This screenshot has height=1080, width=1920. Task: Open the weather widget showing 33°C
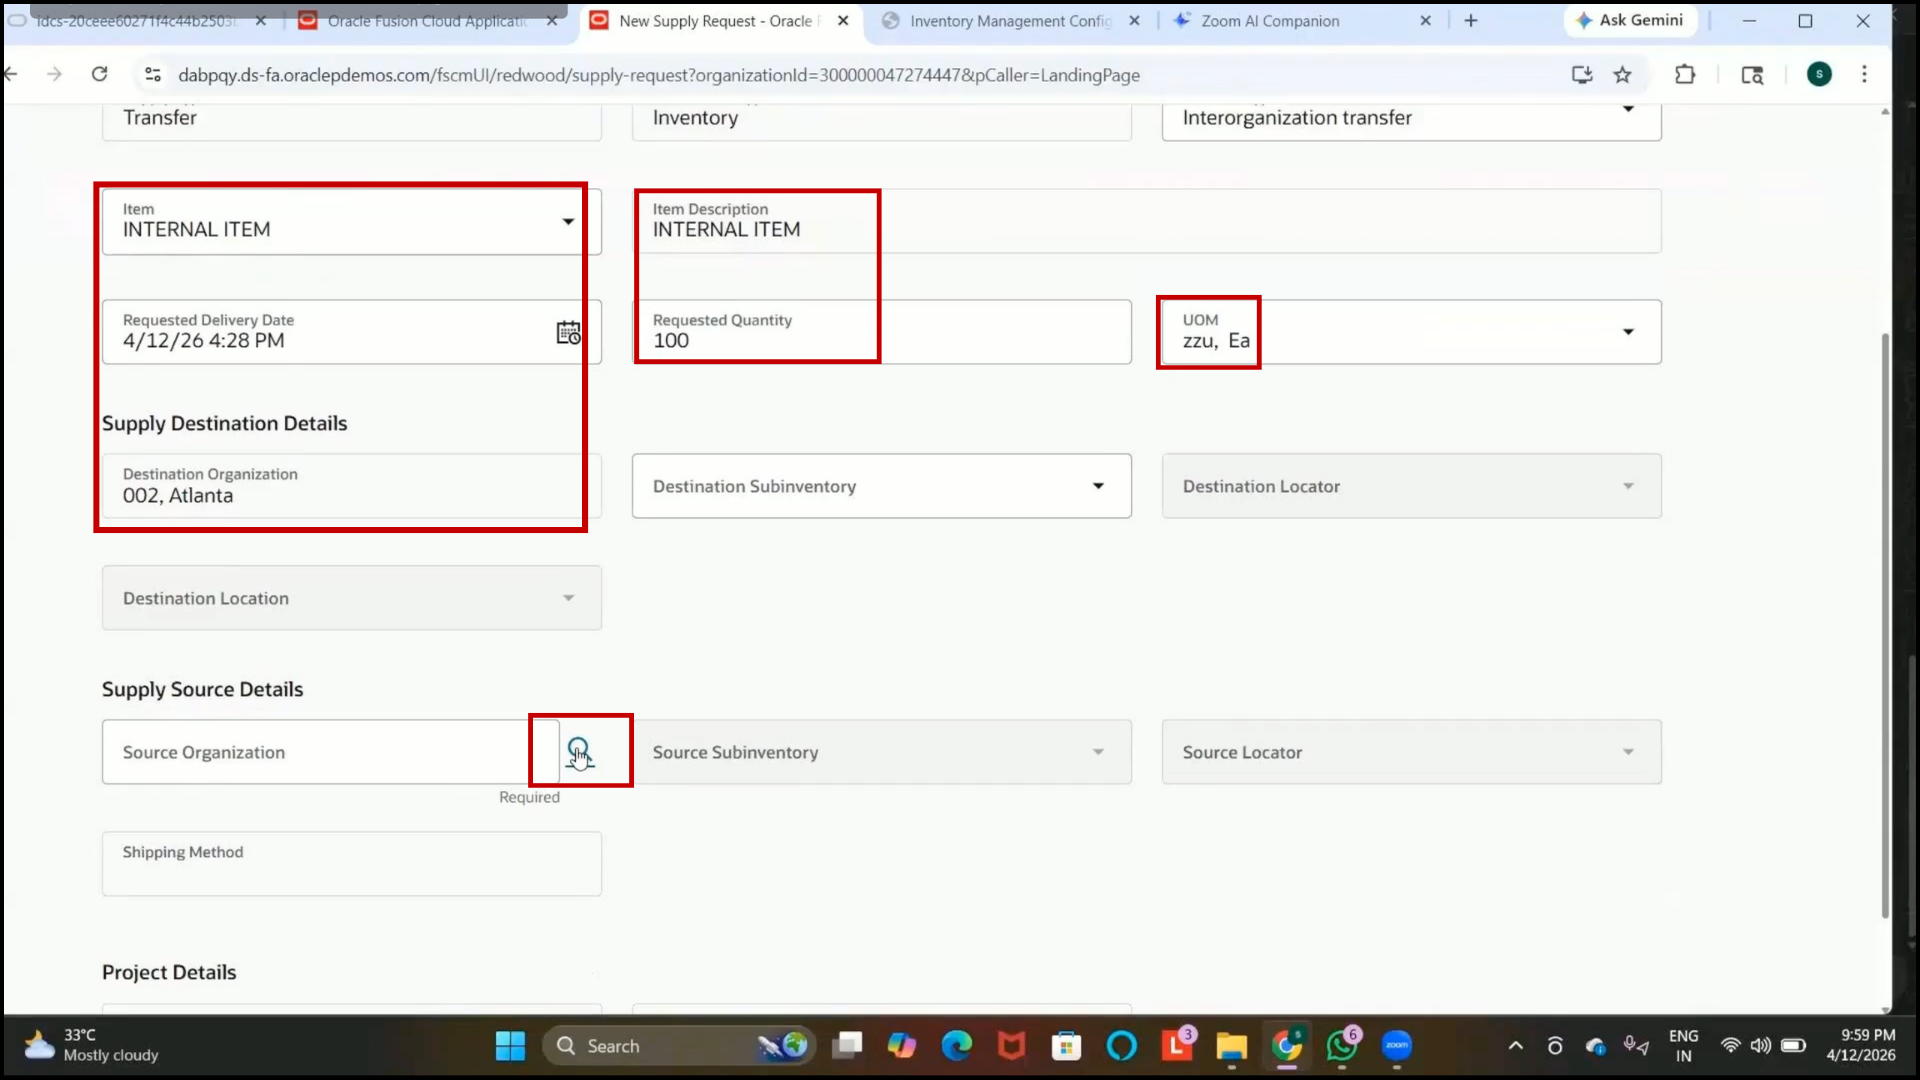click(x=92, y=1046)
